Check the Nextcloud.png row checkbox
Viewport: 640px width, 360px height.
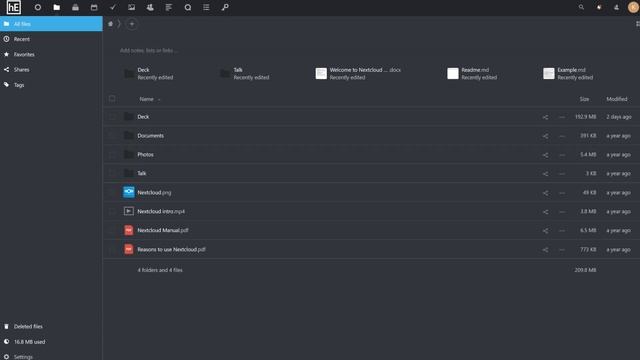[x=112, y=192]
